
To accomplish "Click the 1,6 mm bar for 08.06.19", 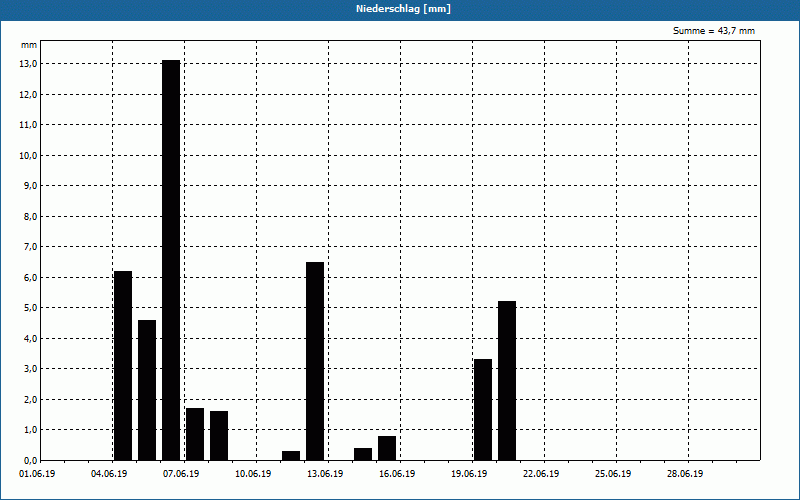I will pos(219,436).
